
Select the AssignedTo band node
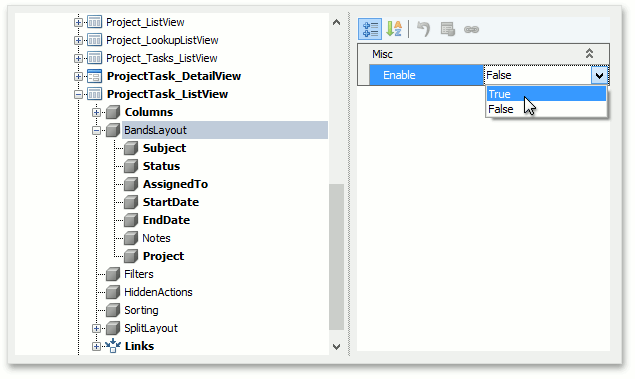click(x=175, y=184)
